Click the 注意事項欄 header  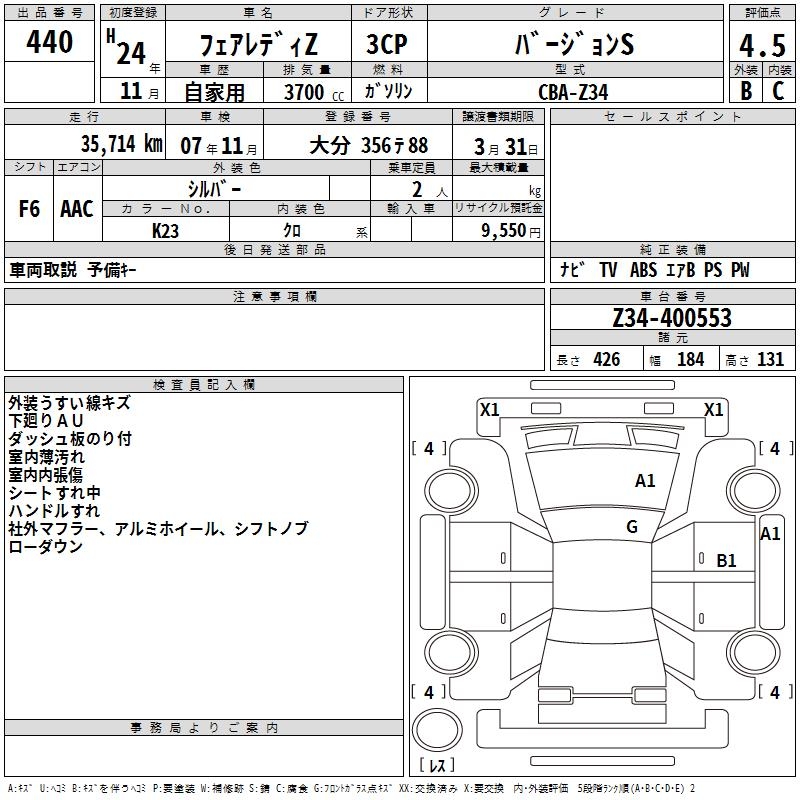(274, 296)
